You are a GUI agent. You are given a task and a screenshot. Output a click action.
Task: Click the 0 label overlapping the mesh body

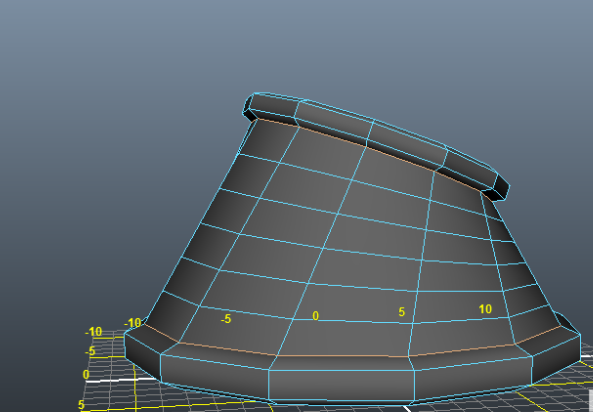(315, 316)
